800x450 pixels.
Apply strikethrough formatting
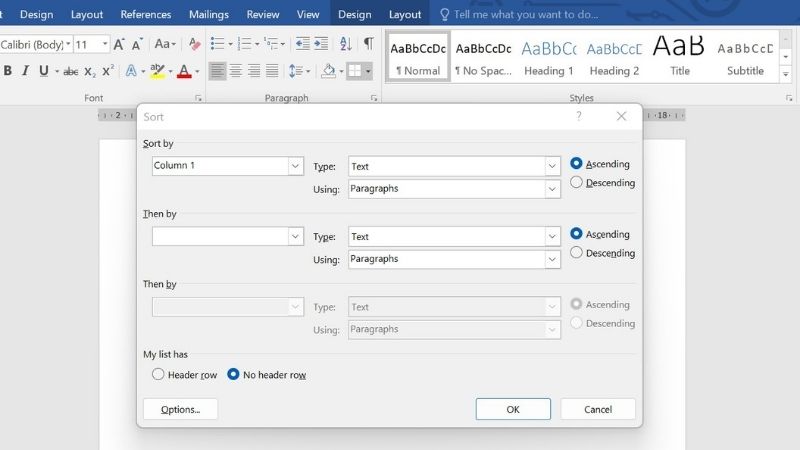[x=70, y=71]
